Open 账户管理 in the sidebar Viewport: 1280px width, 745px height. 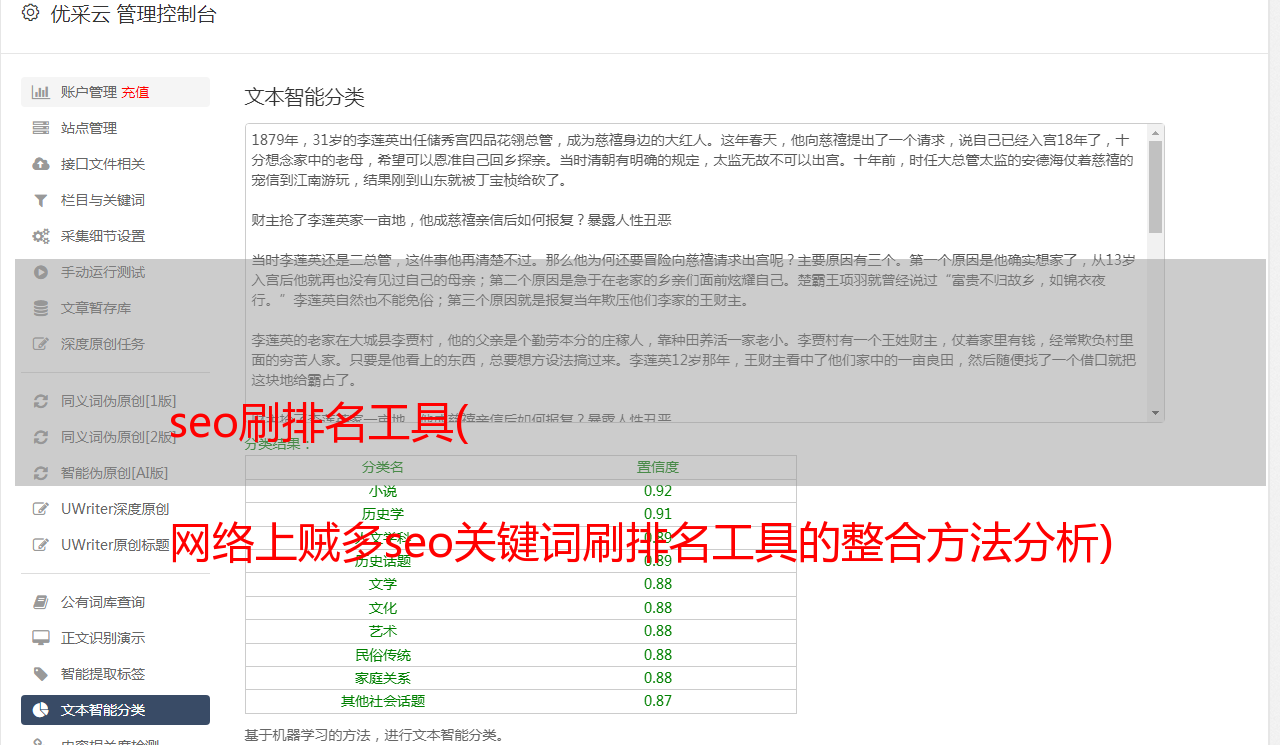tap(115, 92)
